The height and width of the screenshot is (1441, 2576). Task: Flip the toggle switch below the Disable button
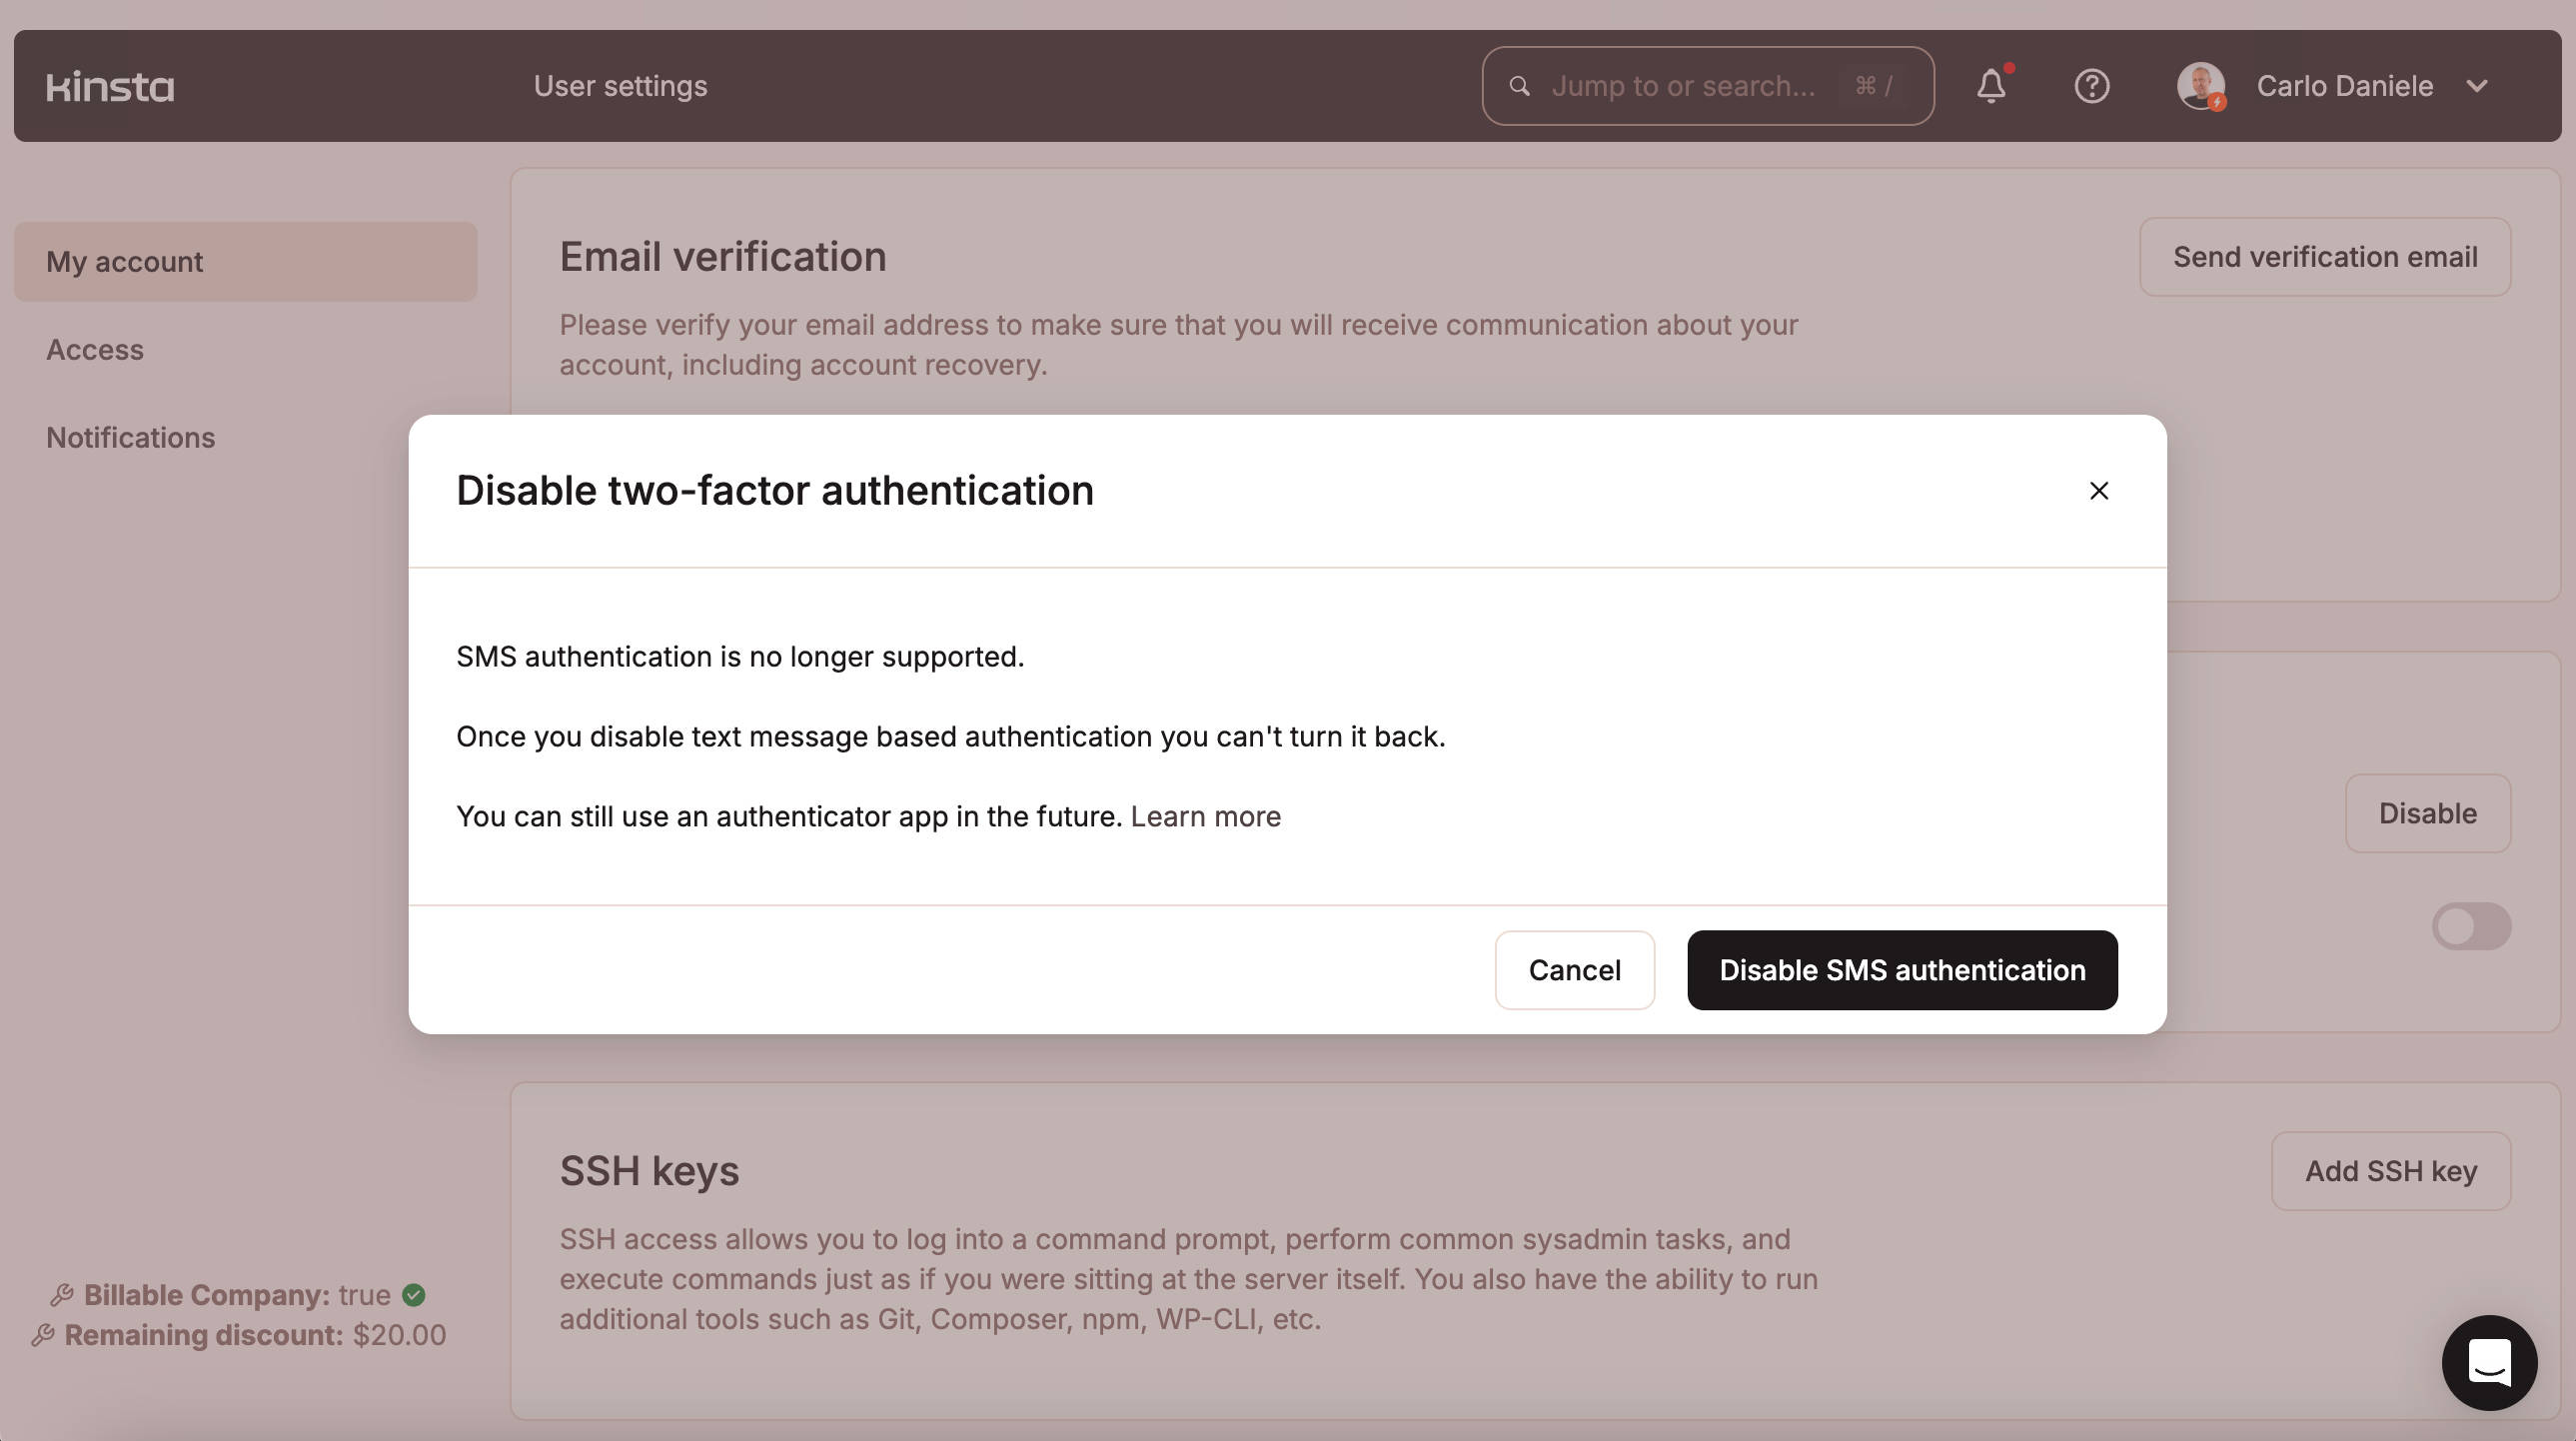click(2471, 926)
